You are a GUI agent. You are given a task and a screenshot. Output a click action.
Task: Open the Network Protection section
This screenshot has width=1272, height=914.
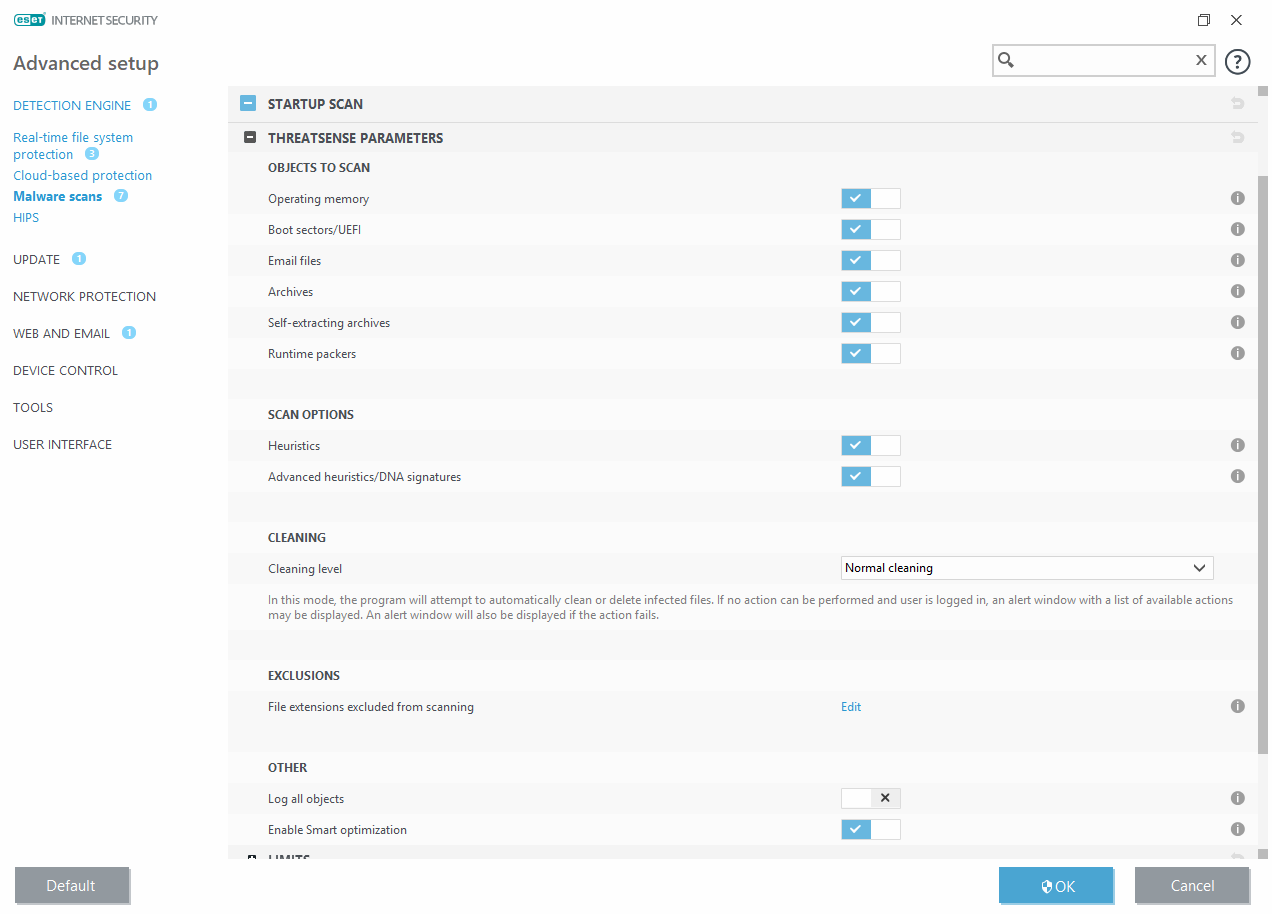pos(84,297)
